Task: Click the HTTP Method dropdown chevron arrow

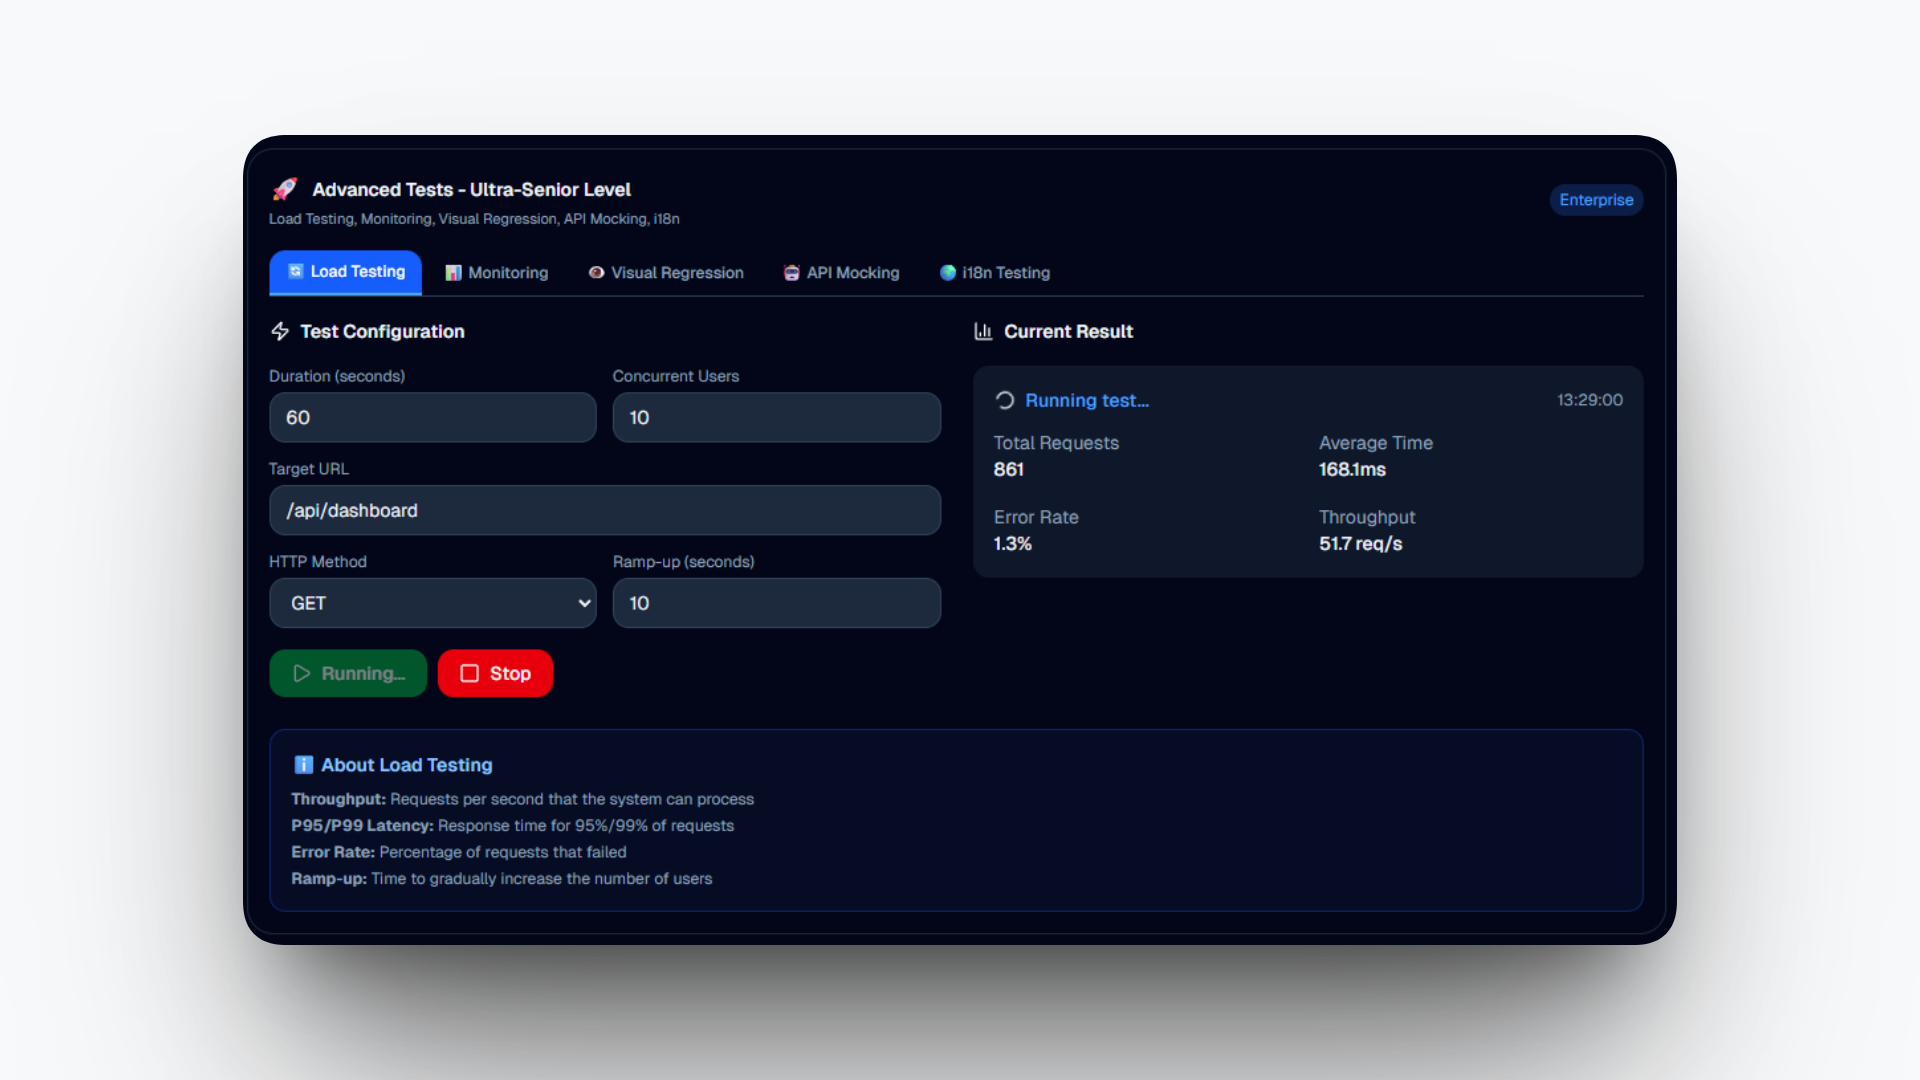Action: click(x=584, y=603)
